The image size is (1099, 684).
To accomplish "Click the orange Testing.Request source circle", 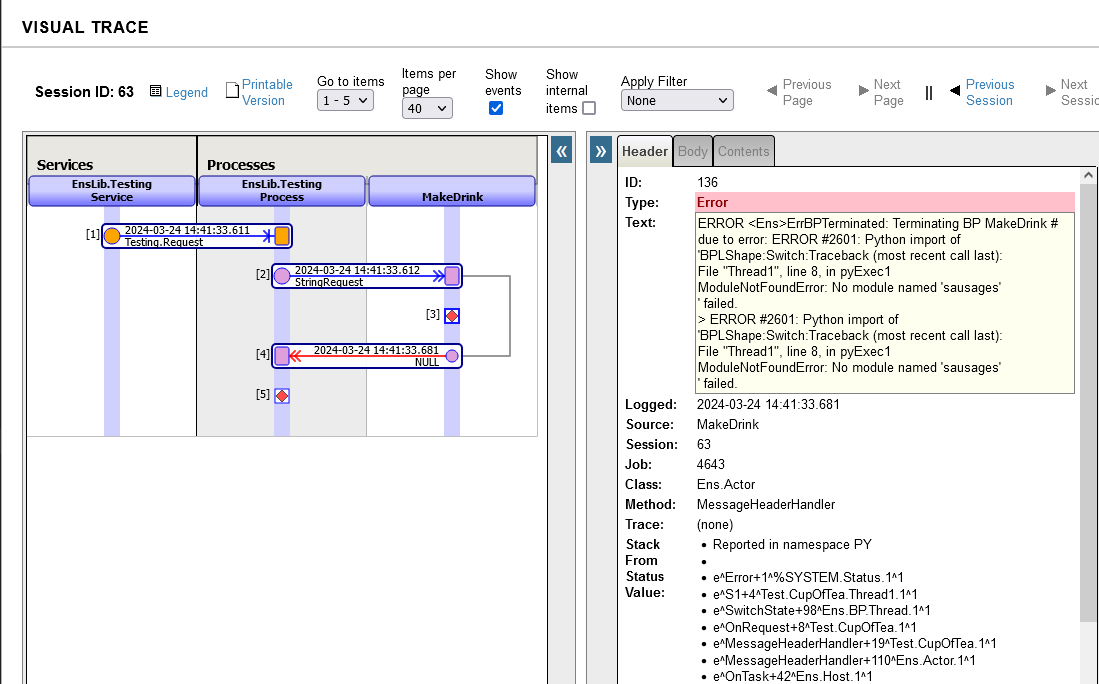I will (x=112, y=236).
